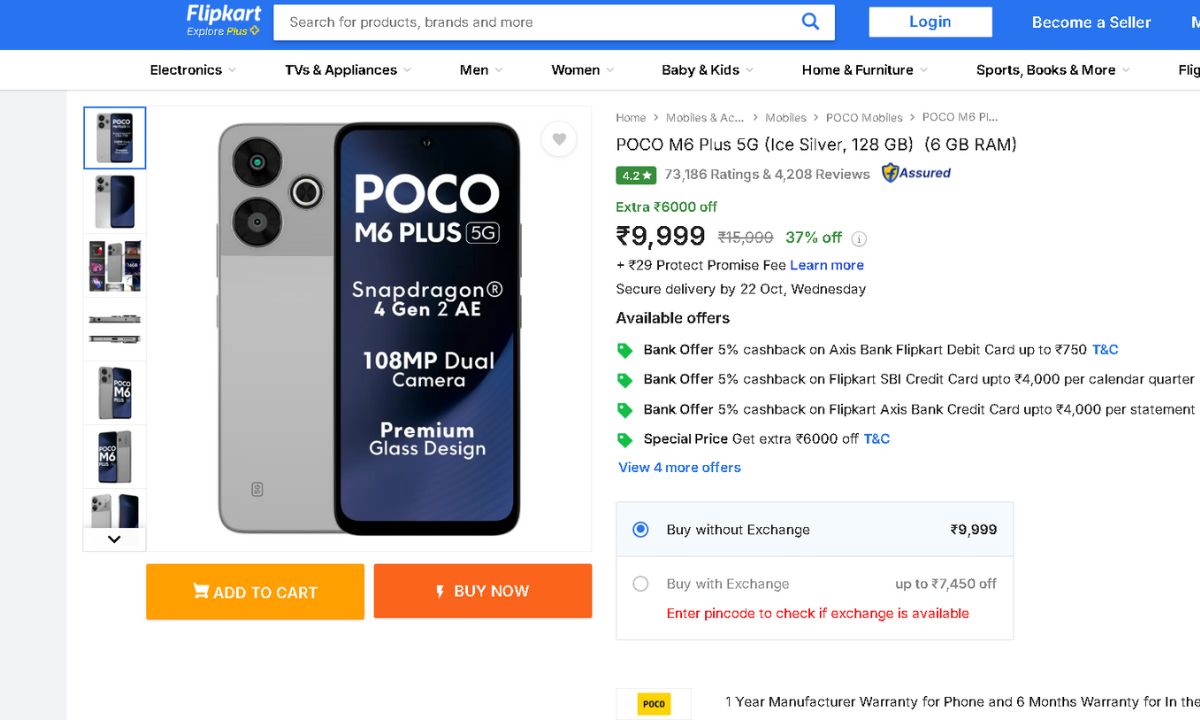
Task: Click the Flipkart Assured badge
Action: [x=916, y=173]
